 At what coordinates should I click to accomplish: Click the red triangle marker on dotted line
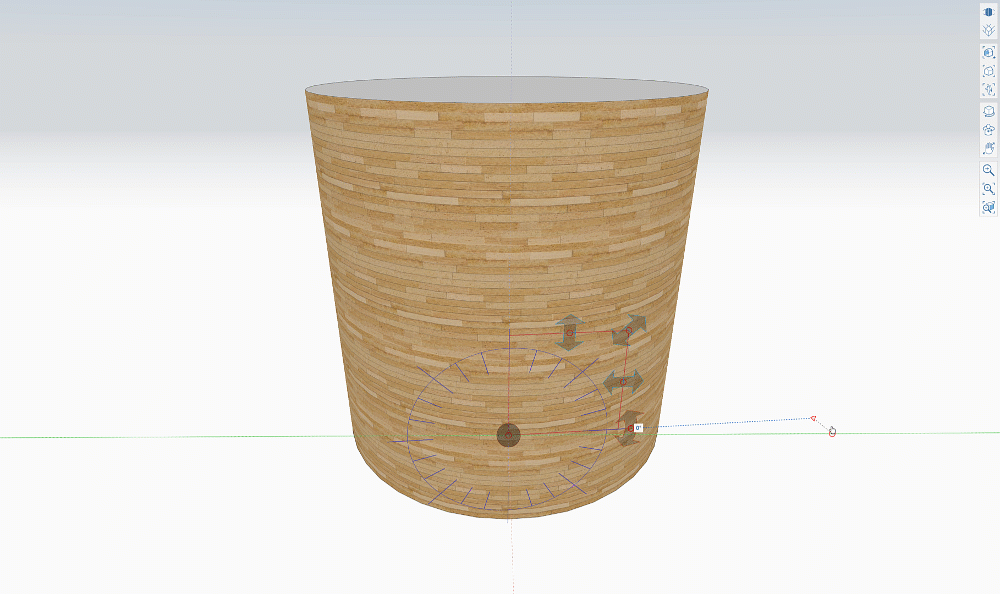pos(813,418)
